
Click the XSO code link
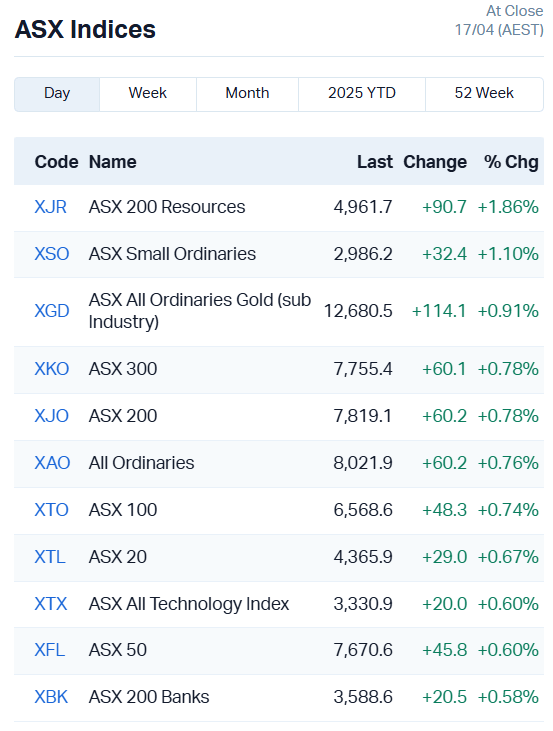click(52, 254)
